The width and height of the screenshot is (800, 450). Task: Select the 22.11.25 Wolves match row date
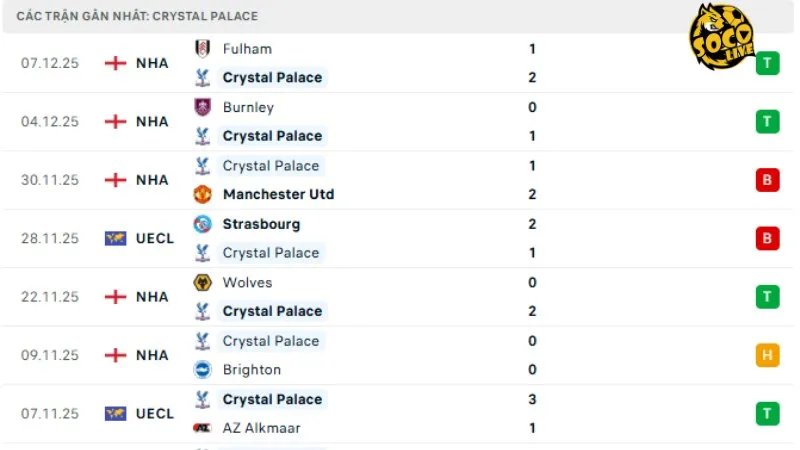pos(49,297)
